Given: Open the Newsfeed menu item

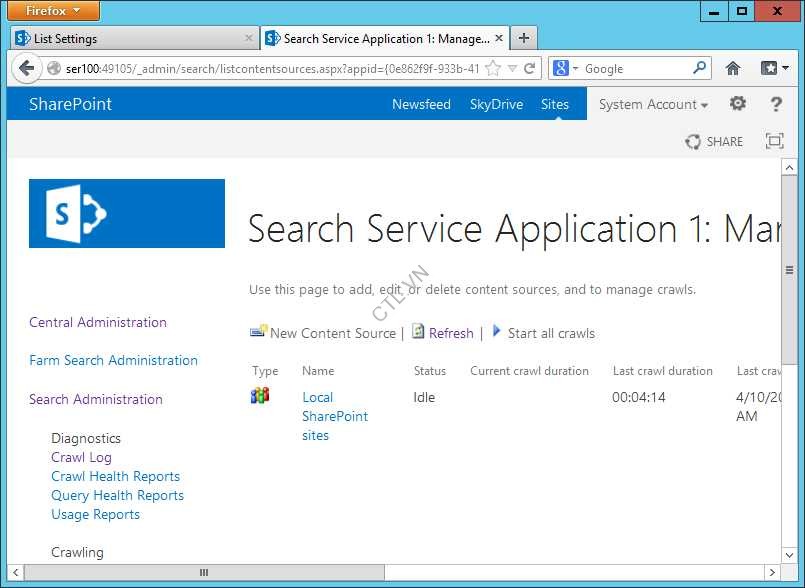Looking at the screenshot, I should [x=421, y=104].
